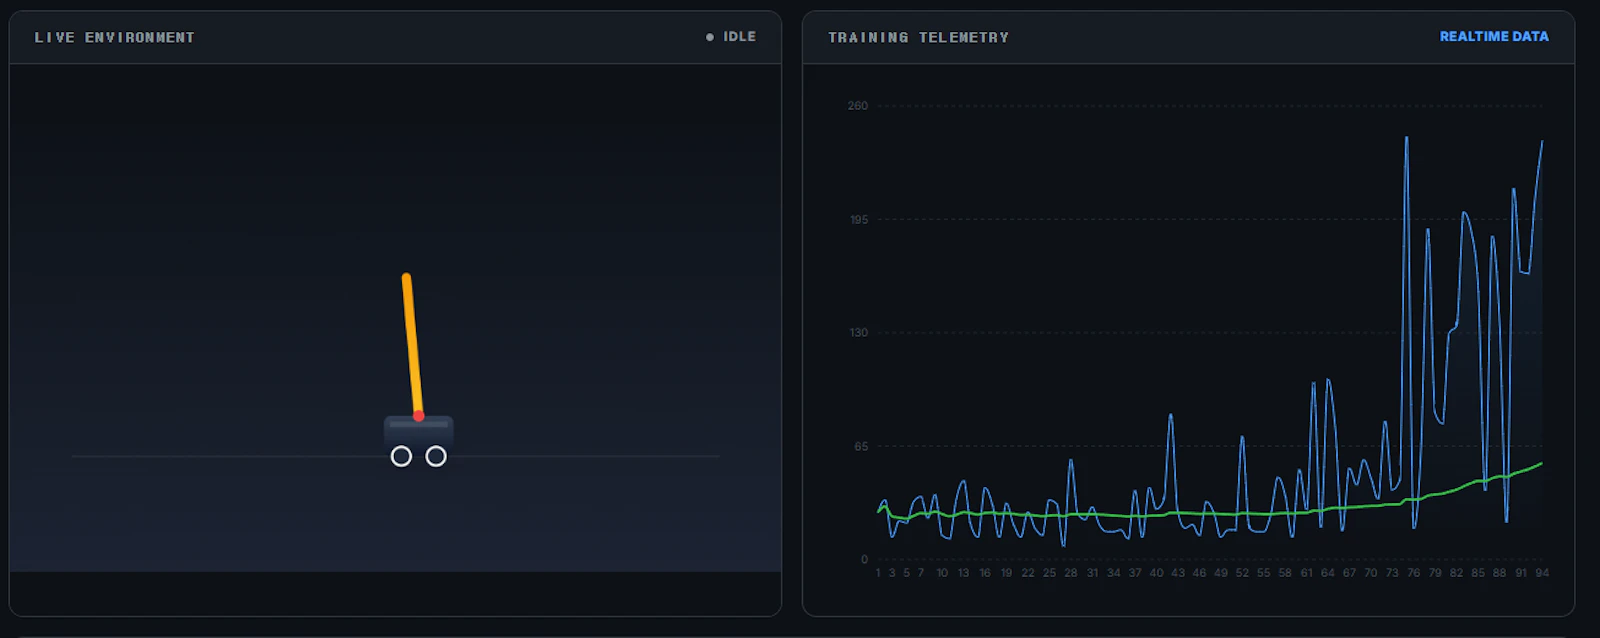1600x638 pixels.
Task: Click the LIVE ENVIRONMENT panel title
Action: tap(115, 37)
